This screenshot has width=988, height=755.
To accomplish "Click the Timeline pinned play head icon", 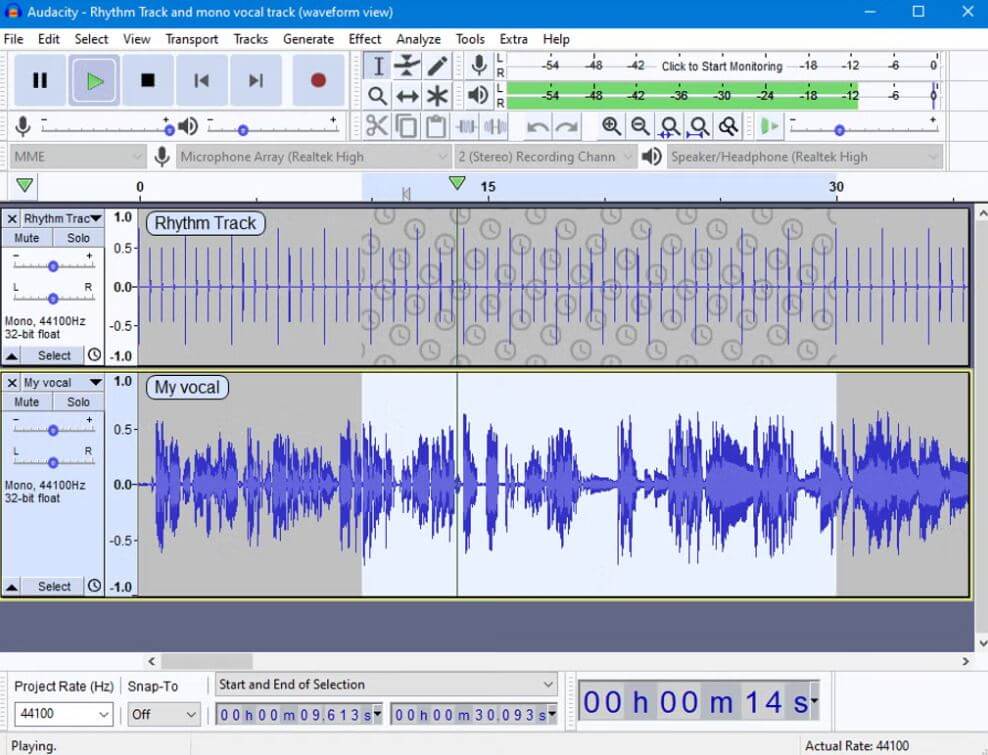I will (x=25, y=185).
